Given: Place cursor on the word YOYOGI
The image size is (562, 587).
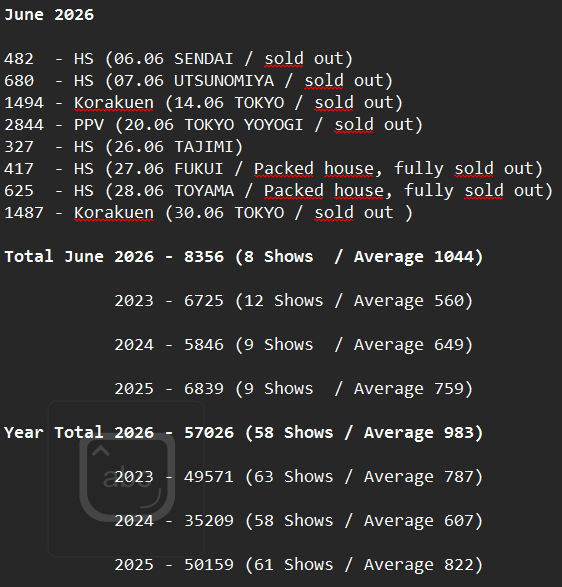Looking at the screenshot, I should [x=274, y=125].
